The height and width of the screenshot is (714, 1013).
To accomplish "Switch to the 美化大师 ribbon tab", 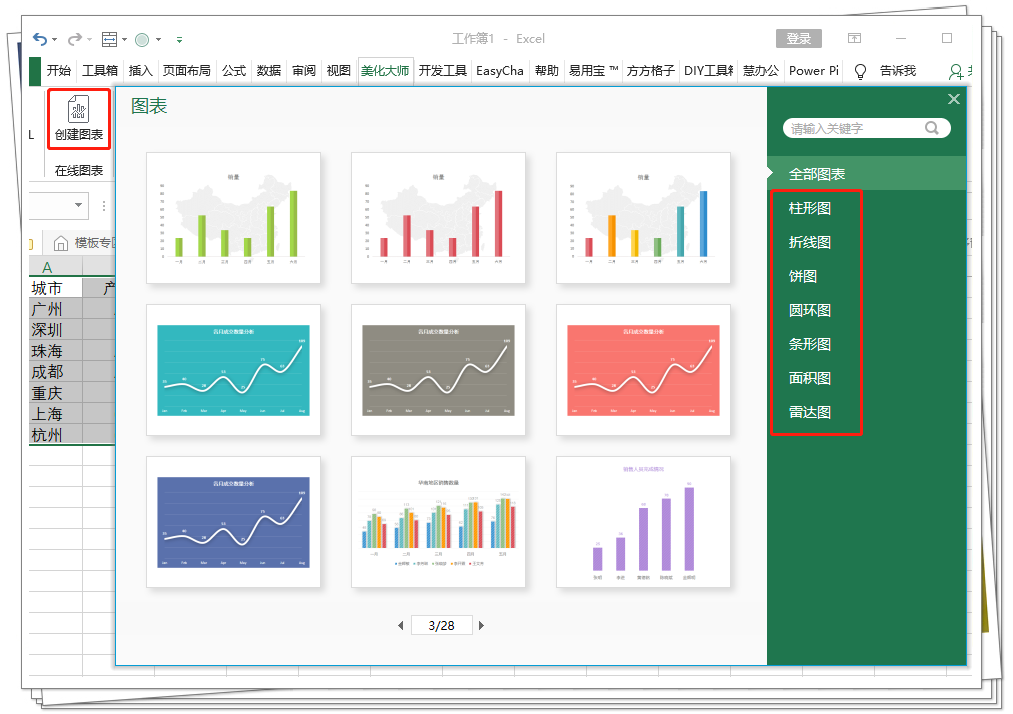I will click(x=386, y=71).
